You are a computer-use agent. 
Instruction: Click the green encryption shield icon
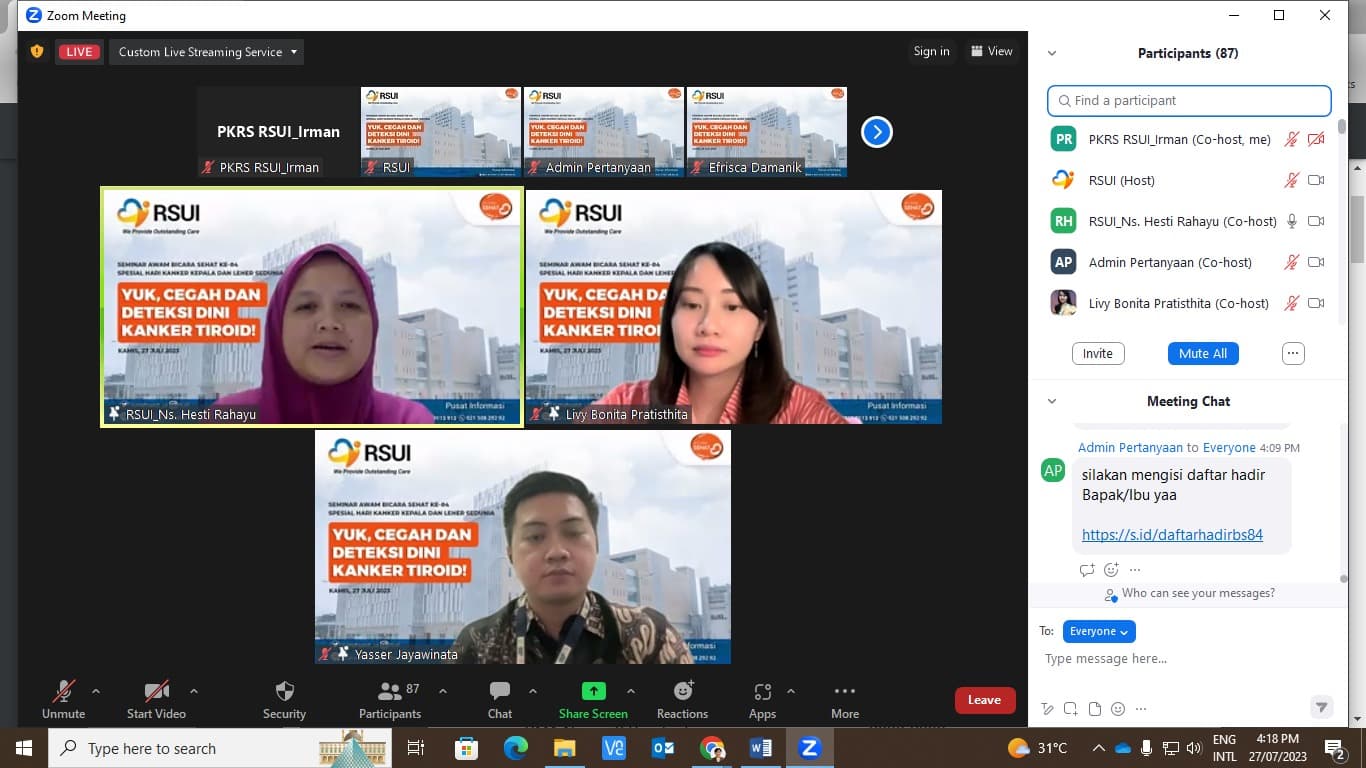[x=37, y=51]
